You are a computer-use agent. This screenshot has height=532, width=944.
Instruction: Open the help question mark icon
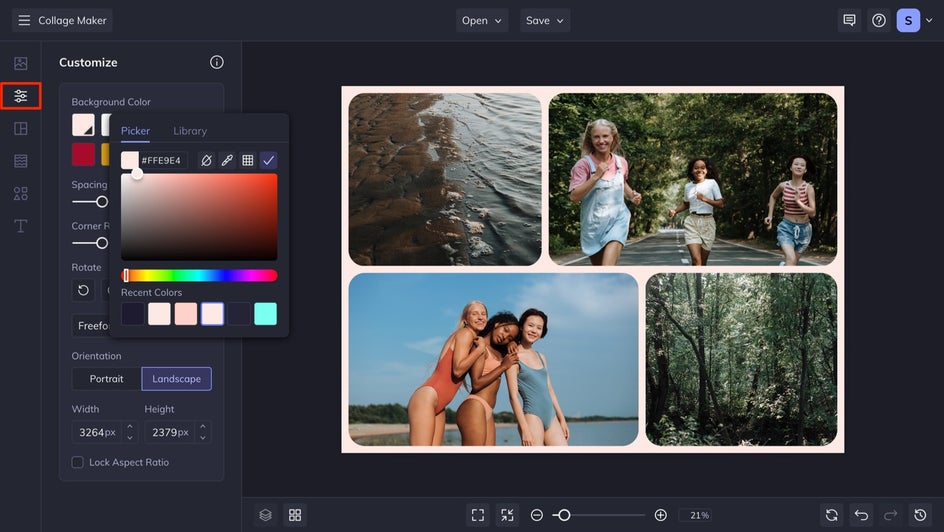pyautogui.click(x=879, y=20)
